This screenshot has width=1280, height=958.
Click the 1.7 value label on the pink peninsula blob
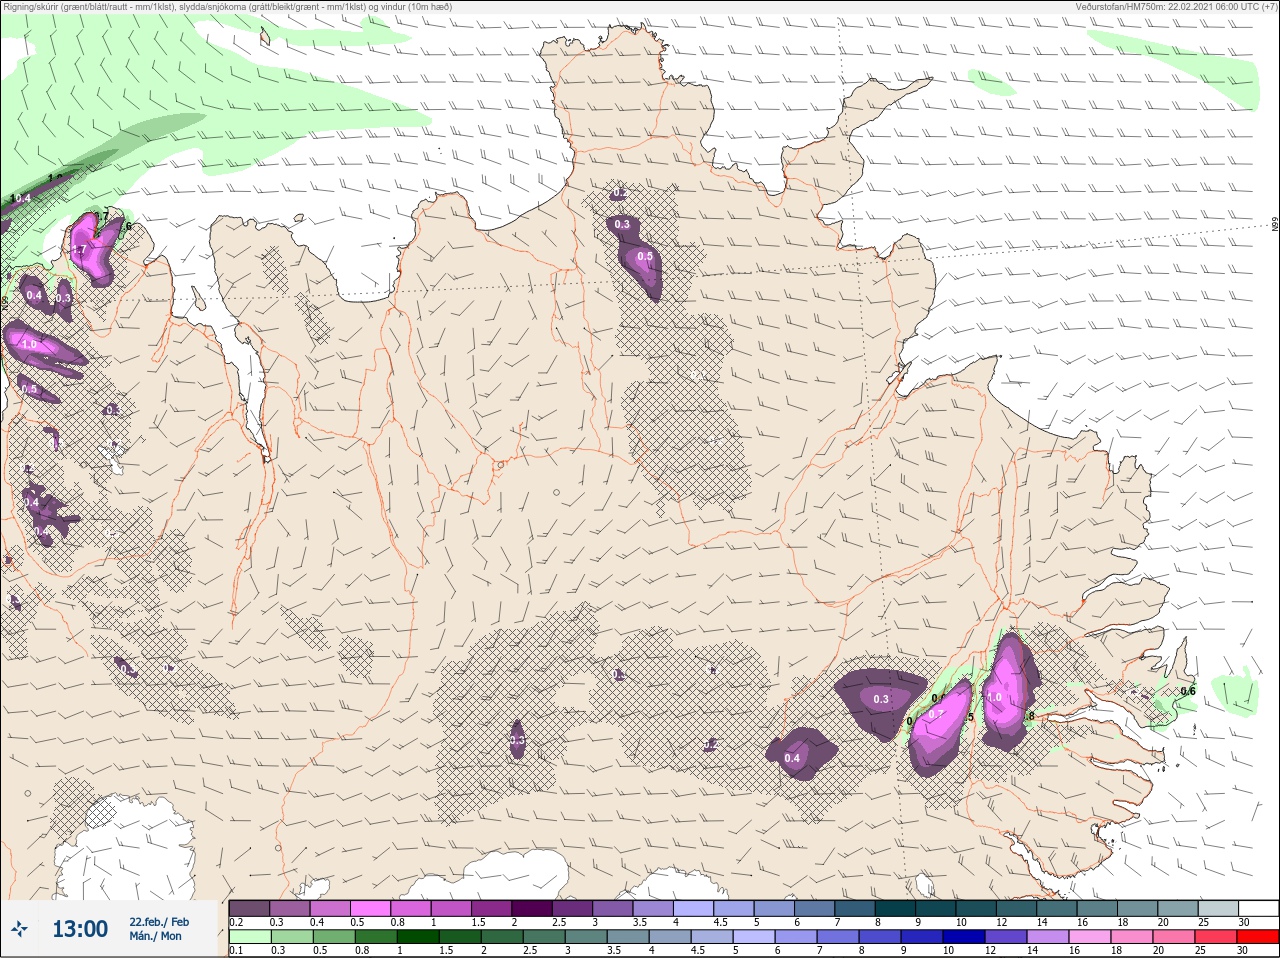click(79, 249)
